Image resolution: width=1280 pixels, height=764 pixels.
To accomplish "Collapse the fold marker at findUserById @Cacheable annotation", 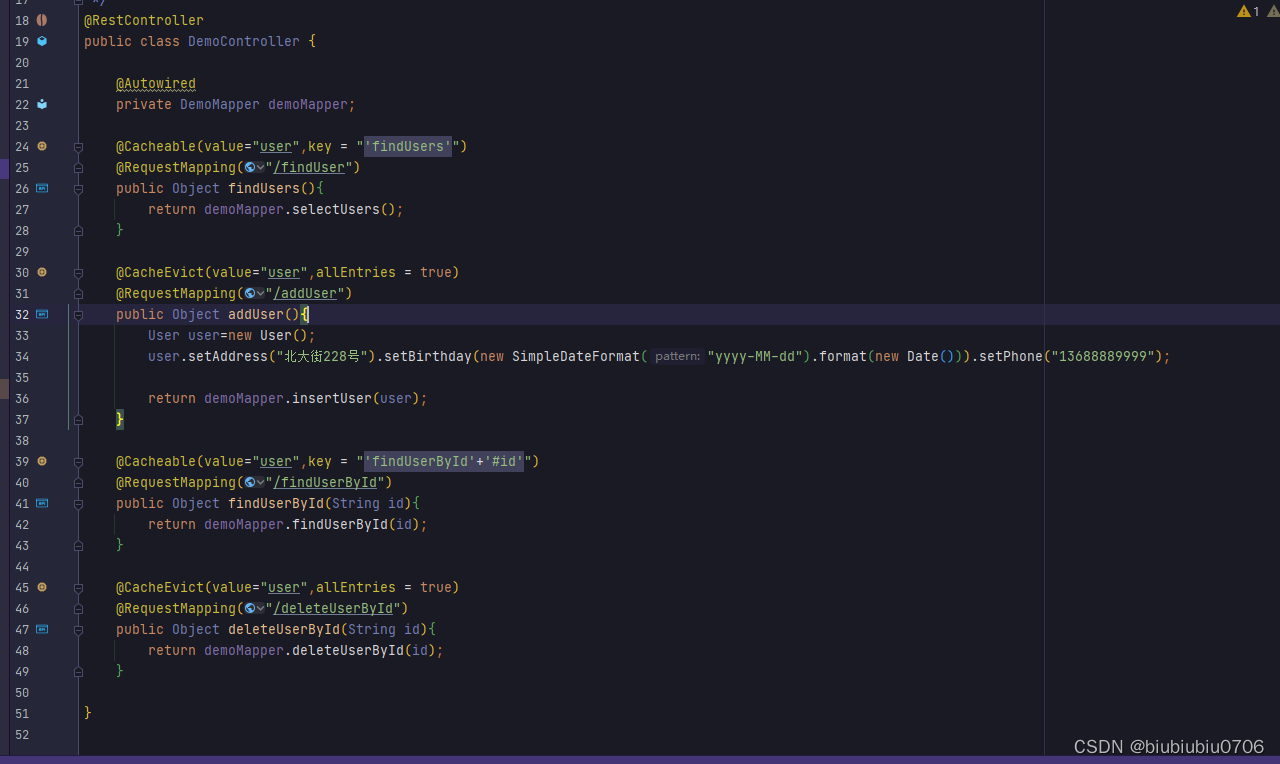I will click(x=78, y=461).
